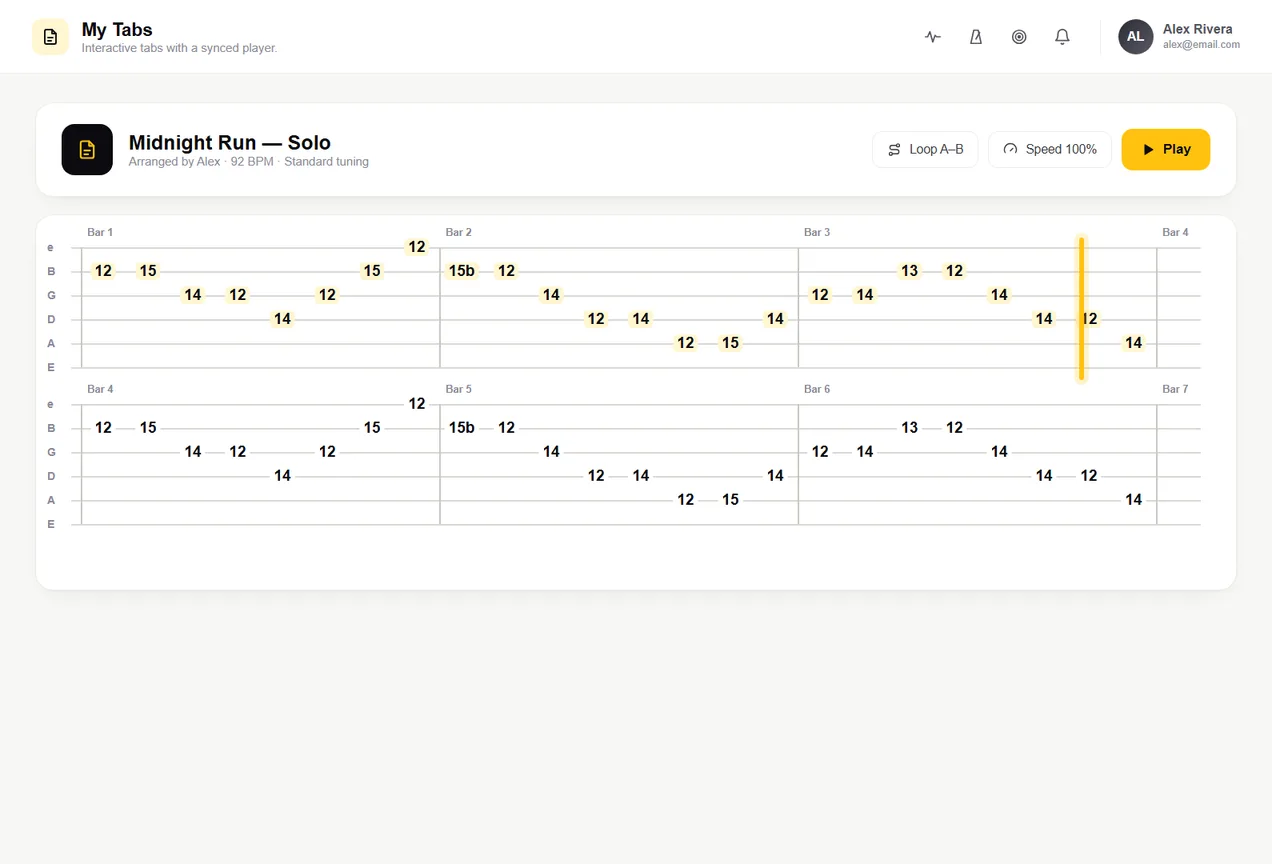1272x864 pixels.
Task: Open notifications bell
Action: click(x=1062, y=37)
